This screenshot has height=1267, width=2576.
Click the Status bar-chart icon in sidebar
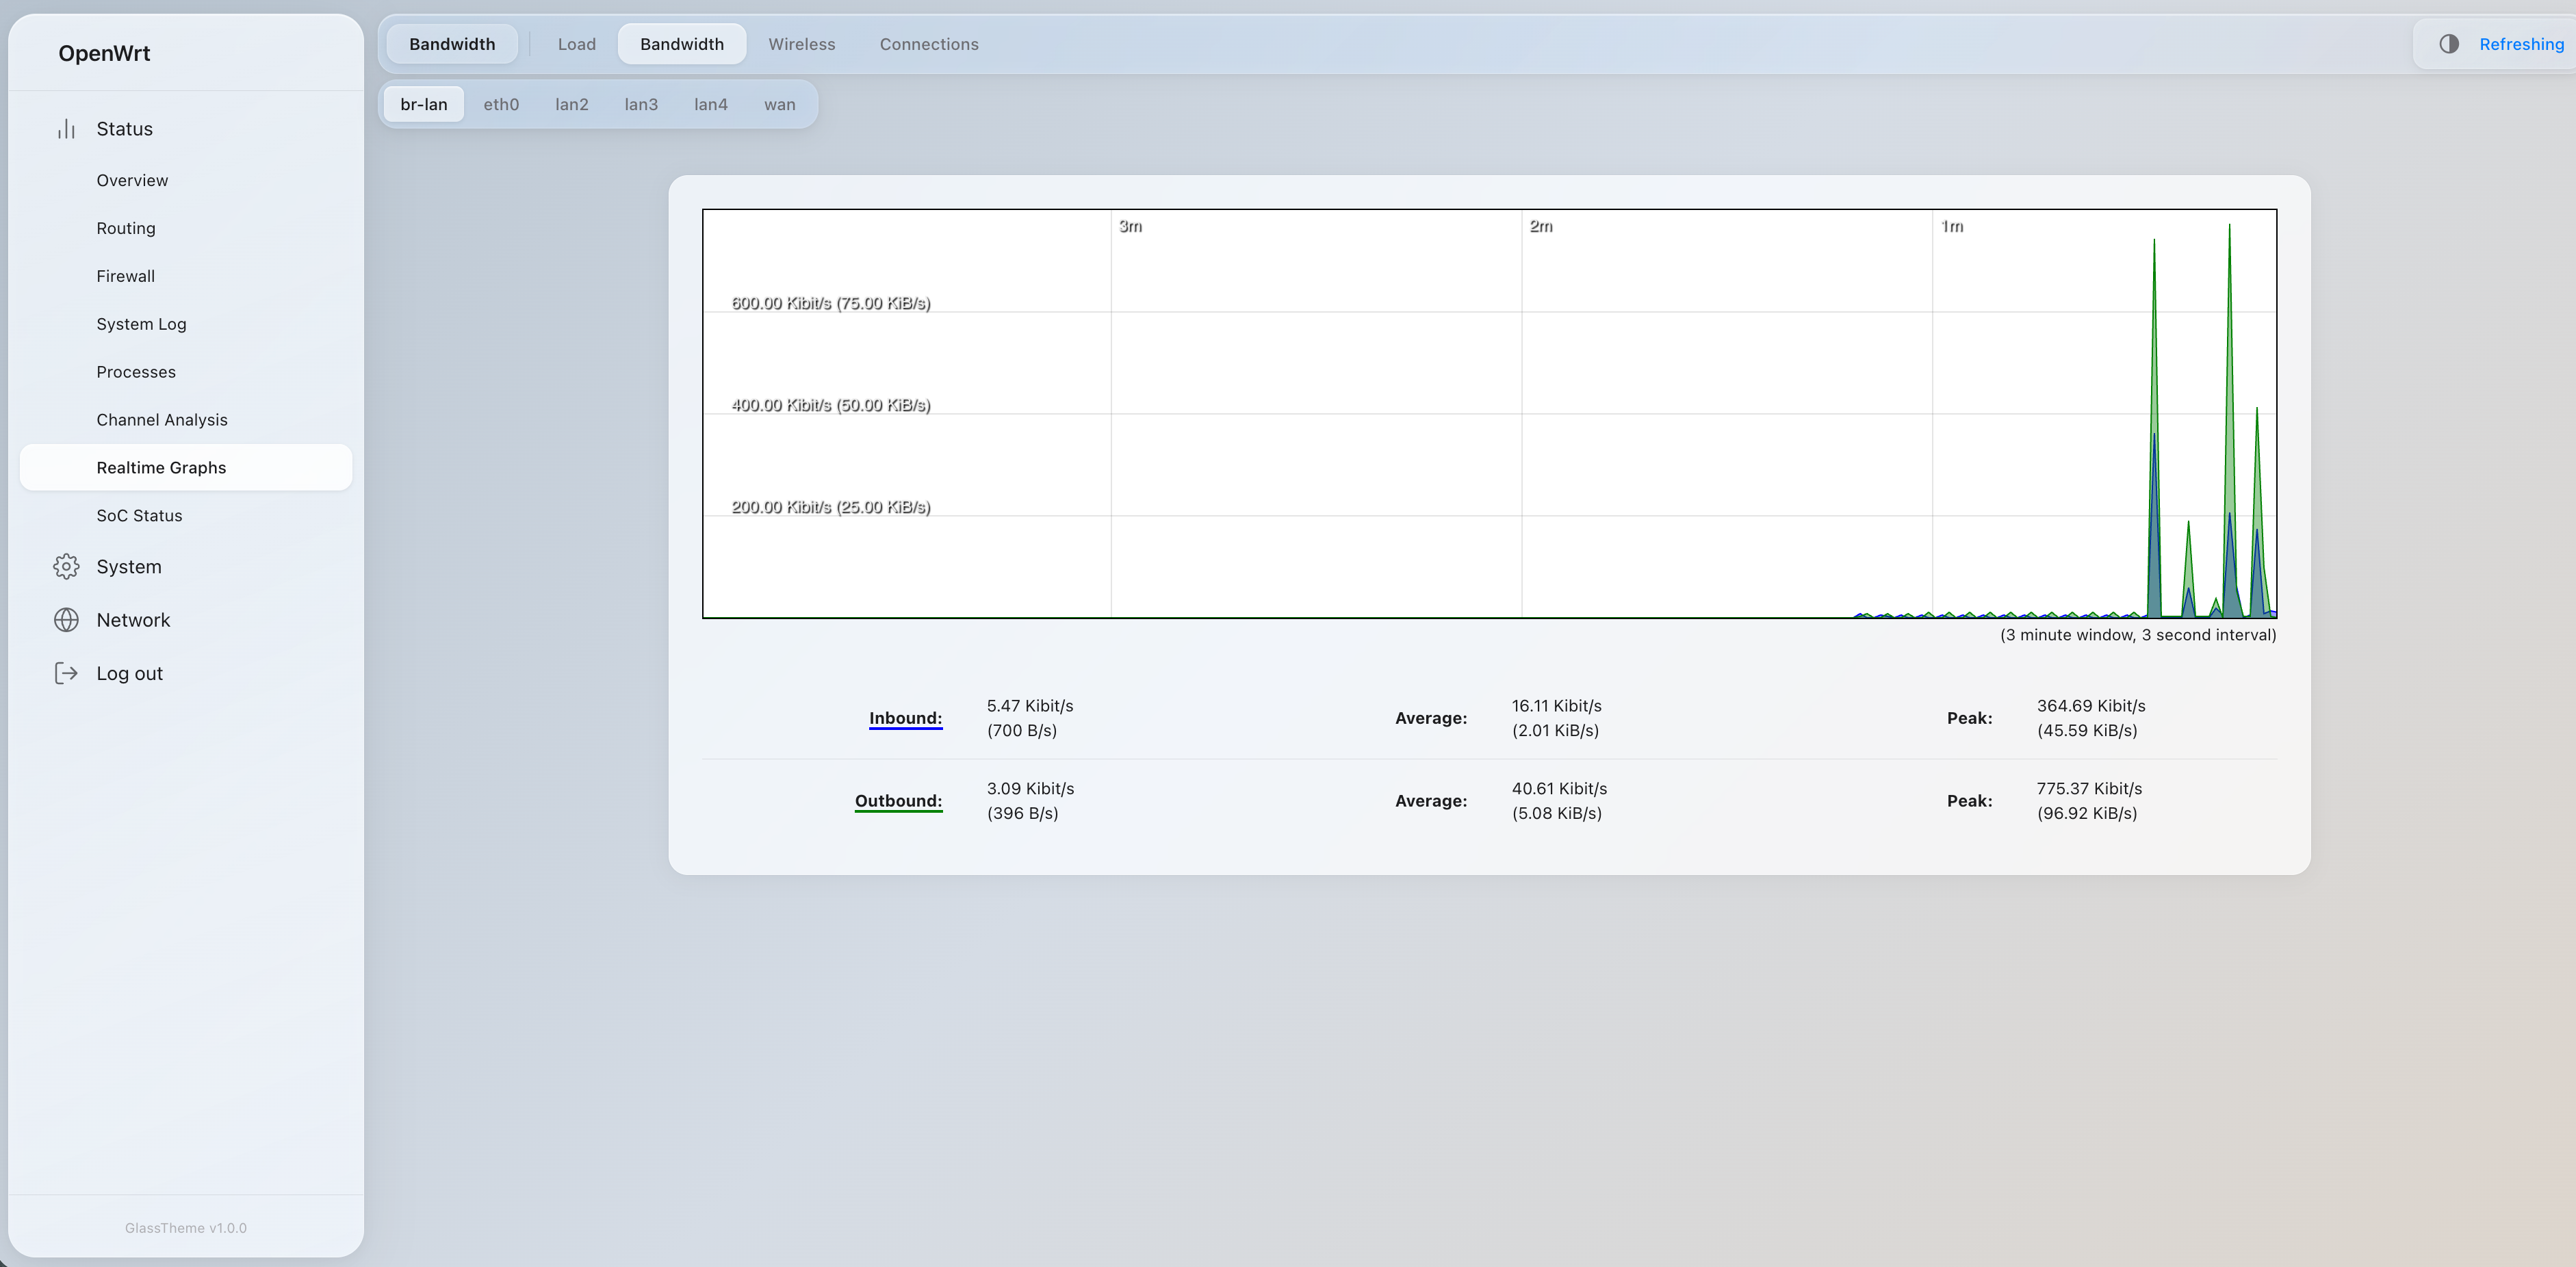coord(66,129)
